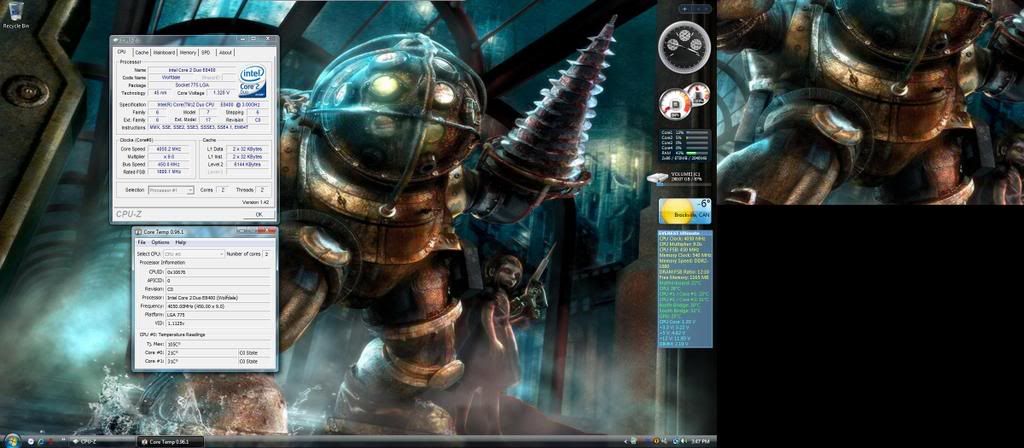Switch to the Cache tab in CPU-Z
The height and width of the screenshot is (448, 1024).
pyautogui.click(x=142, y=52)
